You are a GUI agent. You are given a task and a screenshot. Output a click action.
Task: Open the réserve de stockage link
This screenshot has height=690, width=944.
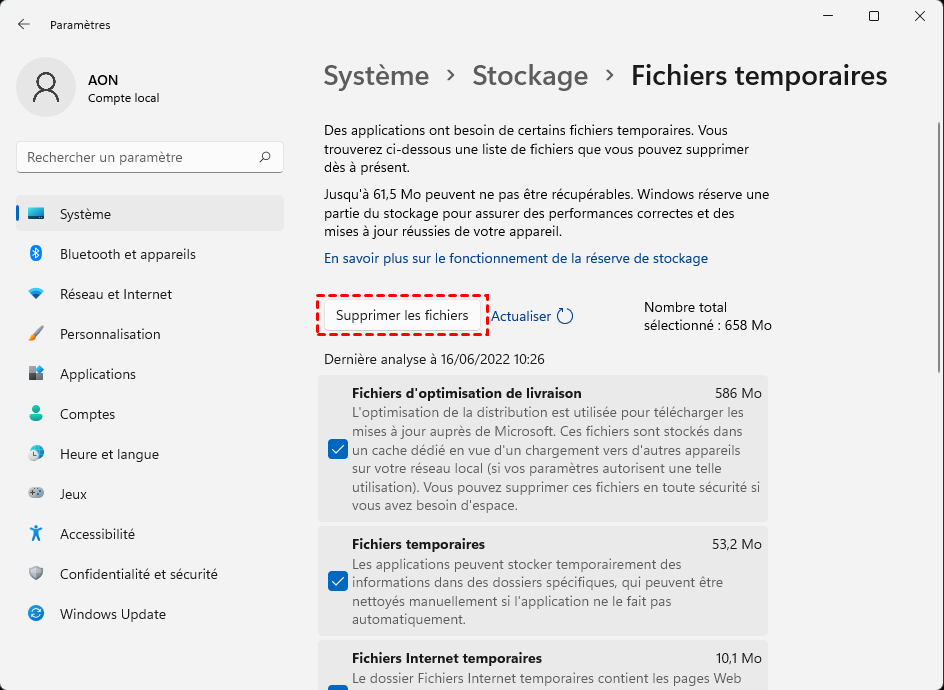[515, 258]
